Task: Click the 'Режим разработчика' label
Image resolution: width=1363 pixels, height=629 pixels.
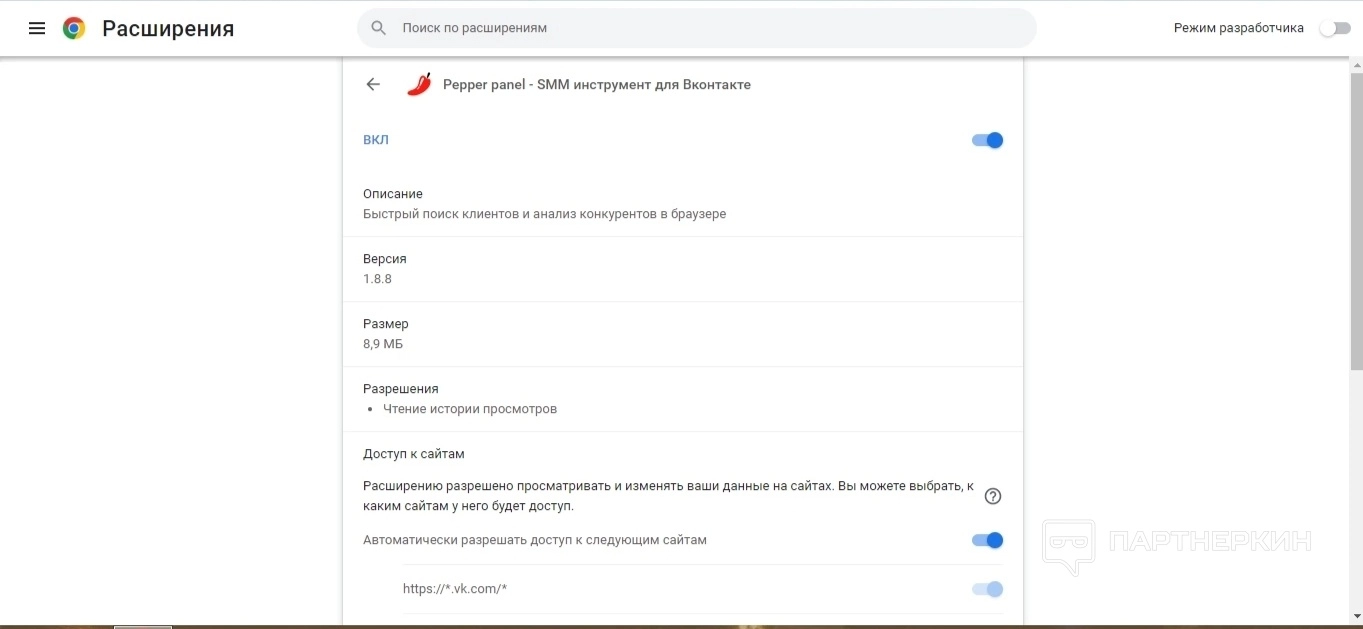Action: pos(1239,28)
